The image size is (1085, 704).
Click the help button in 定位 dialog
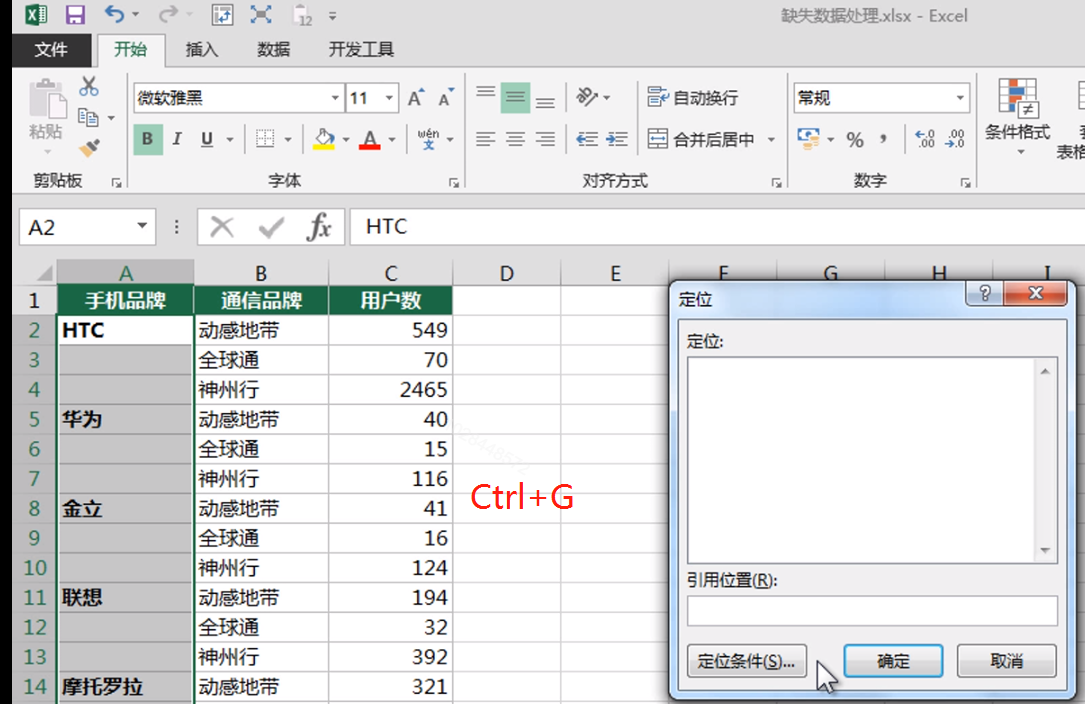coord(985,294)
